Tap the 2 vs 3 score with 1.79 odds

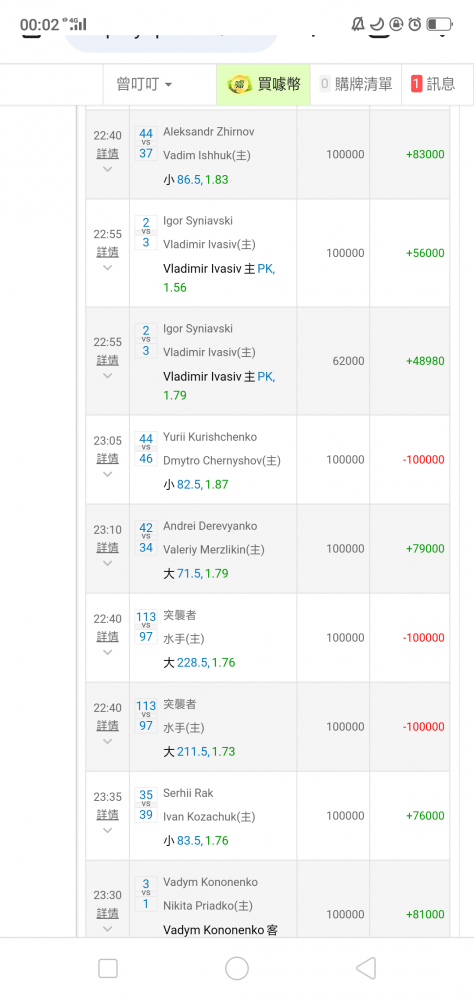(146, 340)
